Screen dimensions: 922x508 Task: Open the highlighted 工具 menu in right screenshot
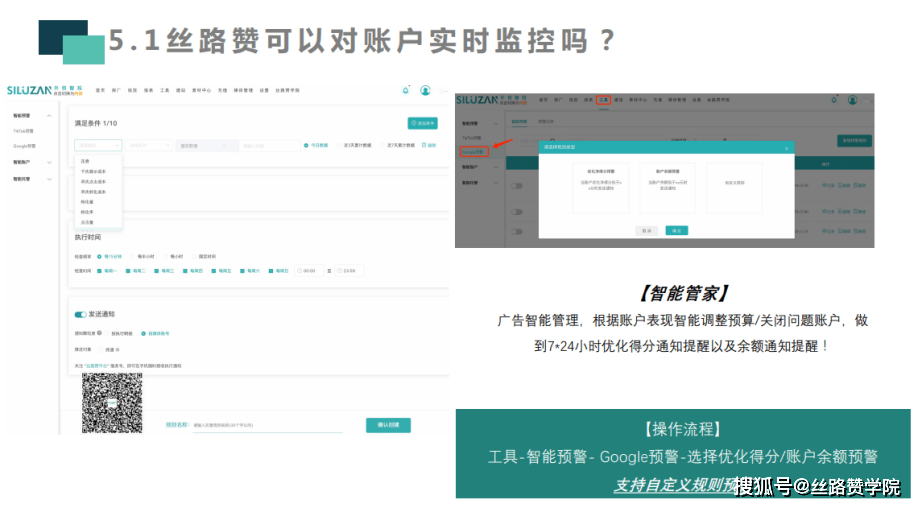(602, 100)
